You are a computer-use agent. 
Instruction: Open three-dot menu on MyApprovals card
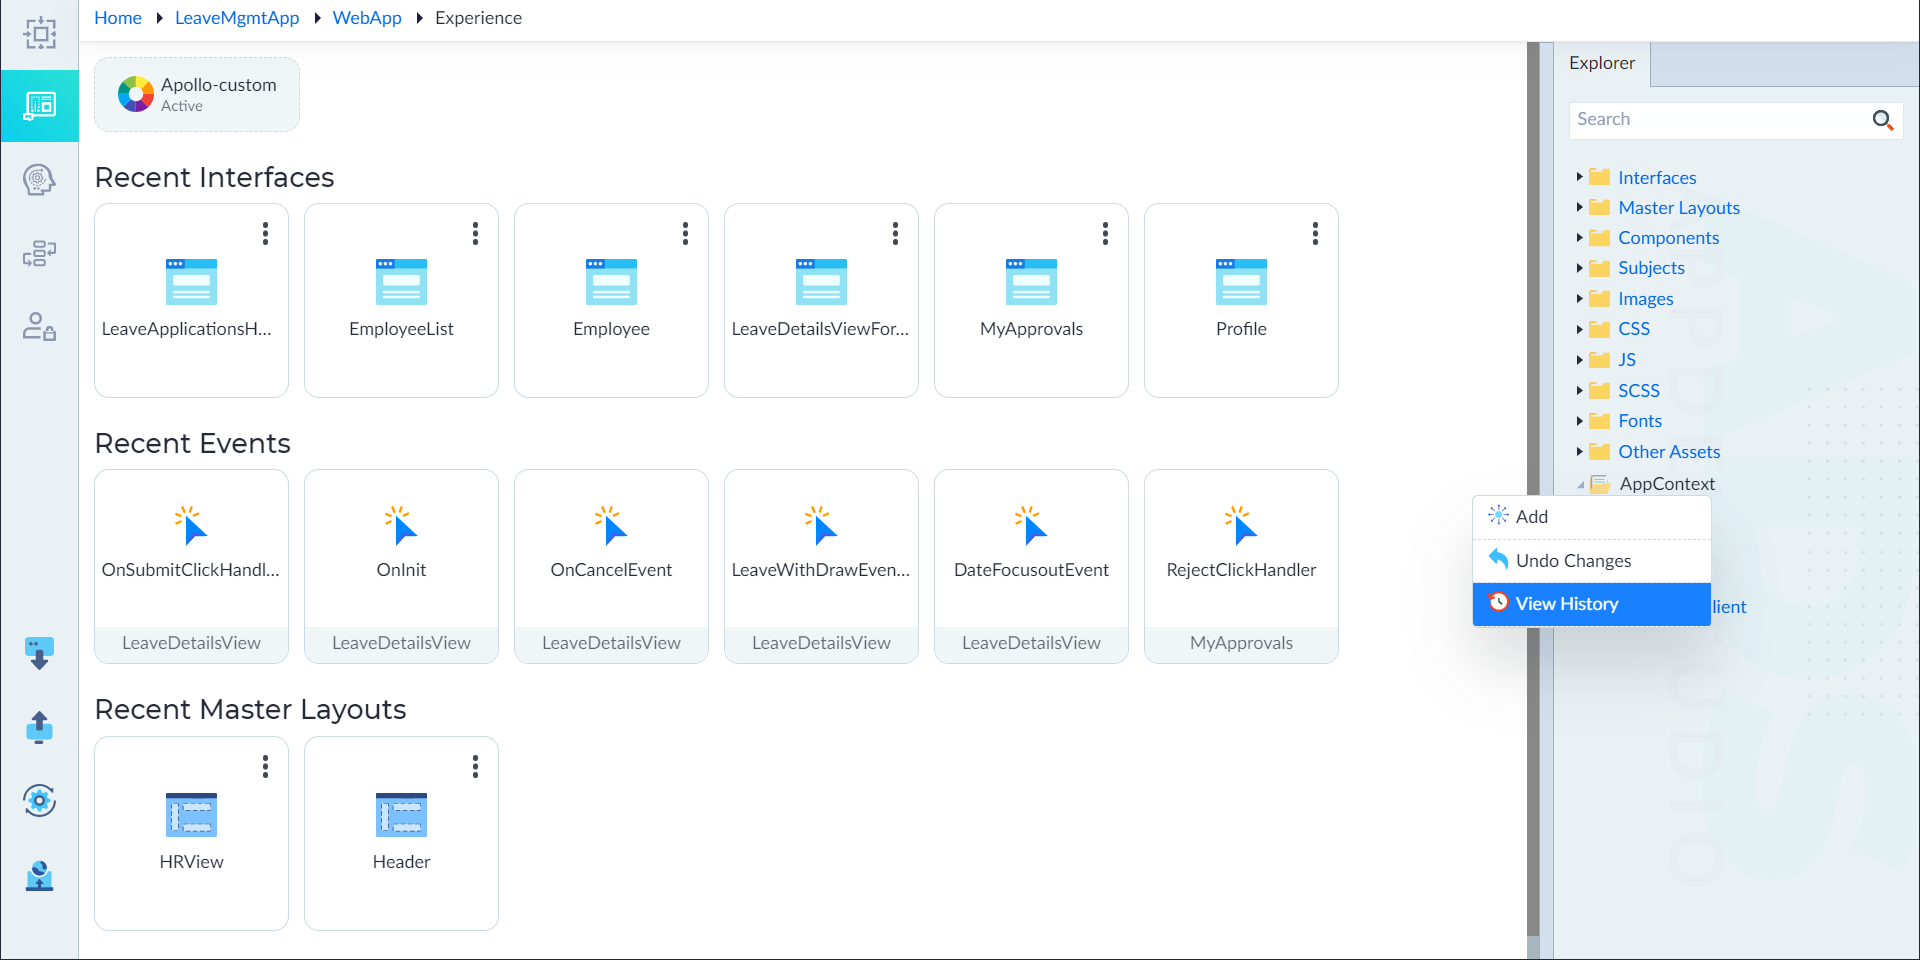coord(1105,233)
